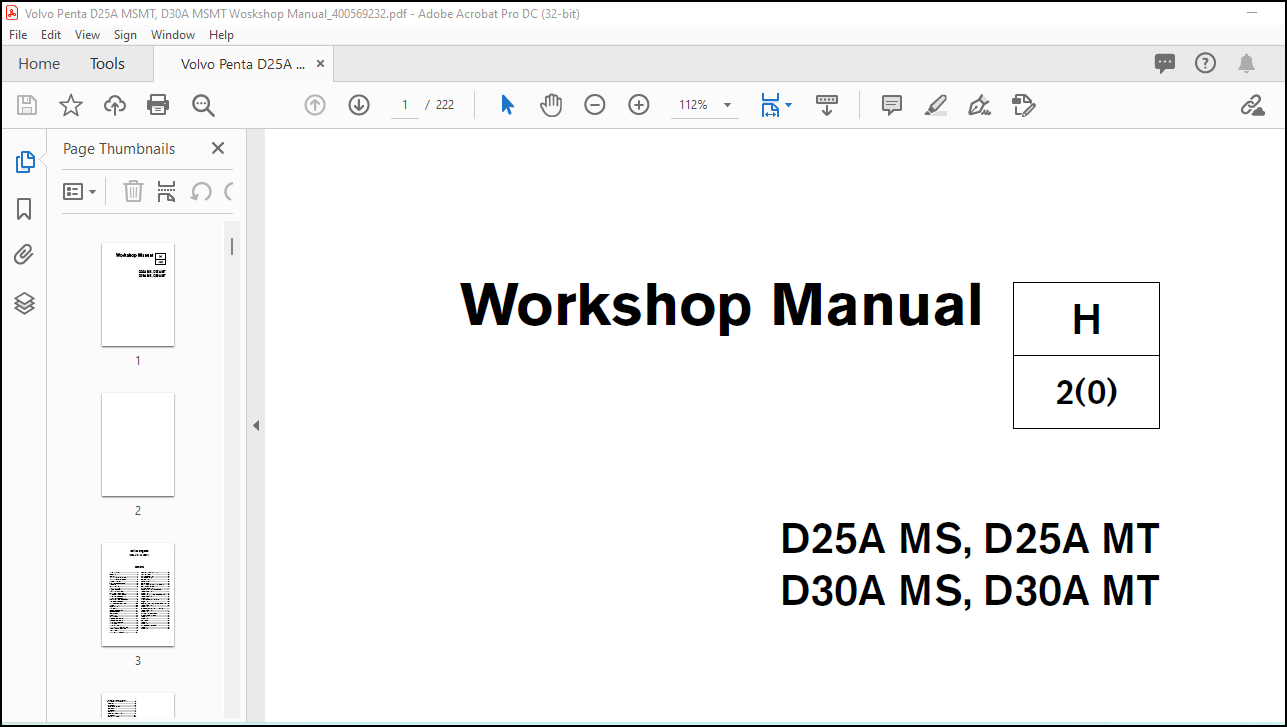
Task: Click the Stamp tool icon
Action: click(x=1023, y=105)
